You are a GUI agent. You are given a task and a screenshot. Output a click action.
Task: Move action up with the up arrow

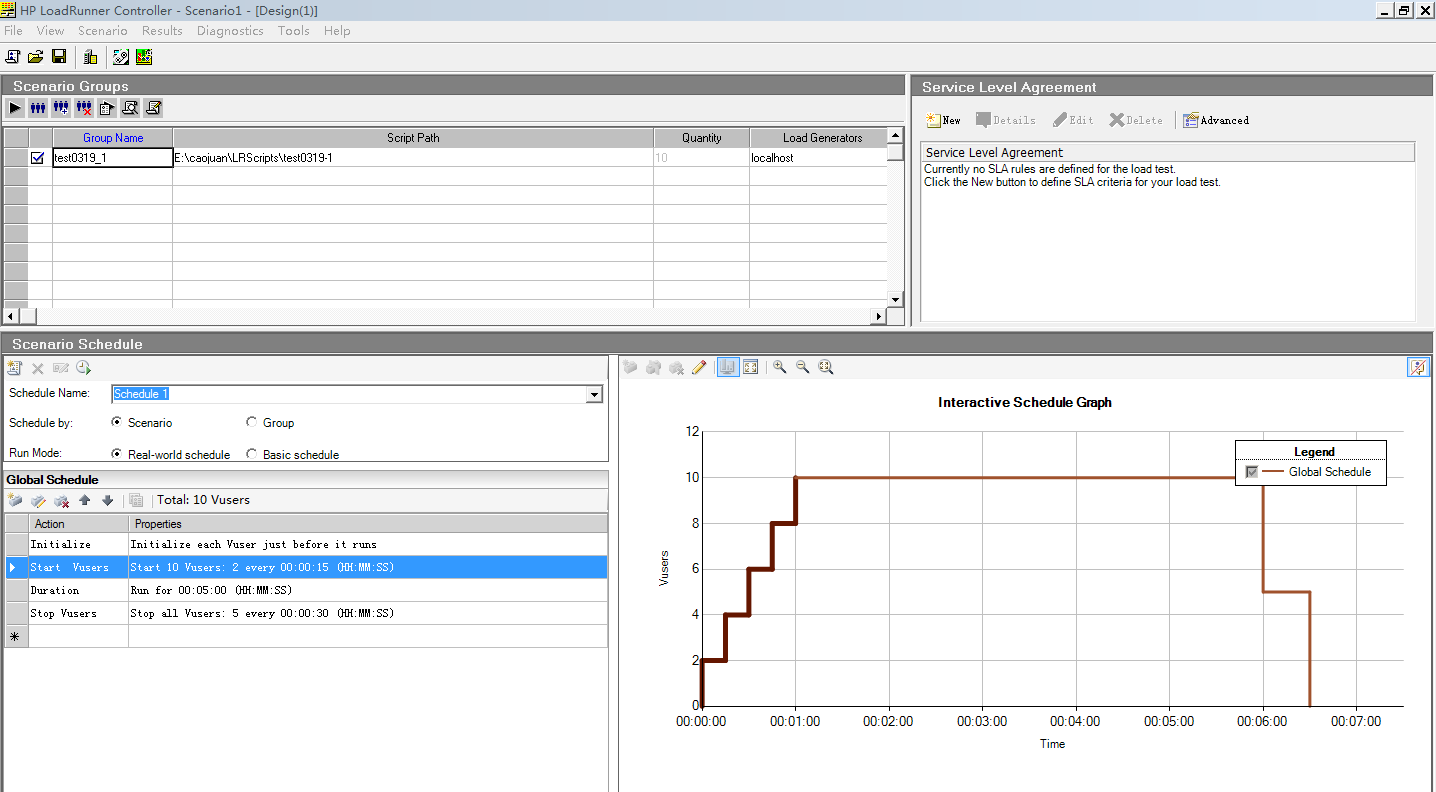click(x=85, y=500)
